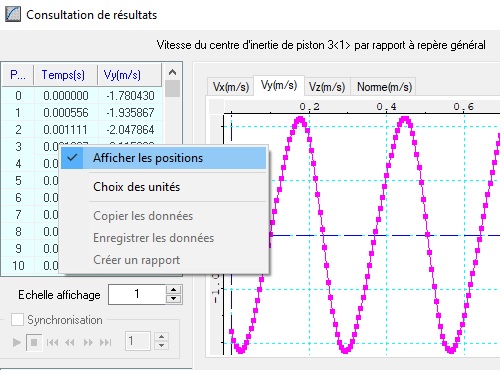
Task: Select time cell 0.001111
Action: coord(66,130)
